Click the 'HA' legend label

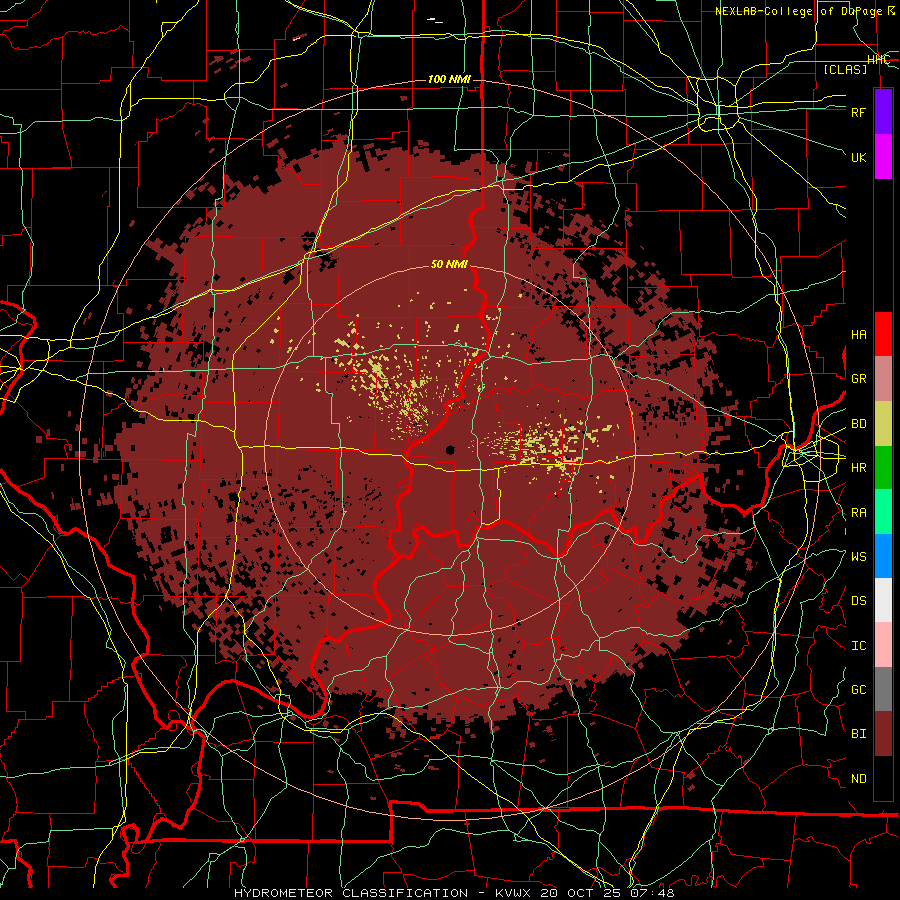click(858, 334)
